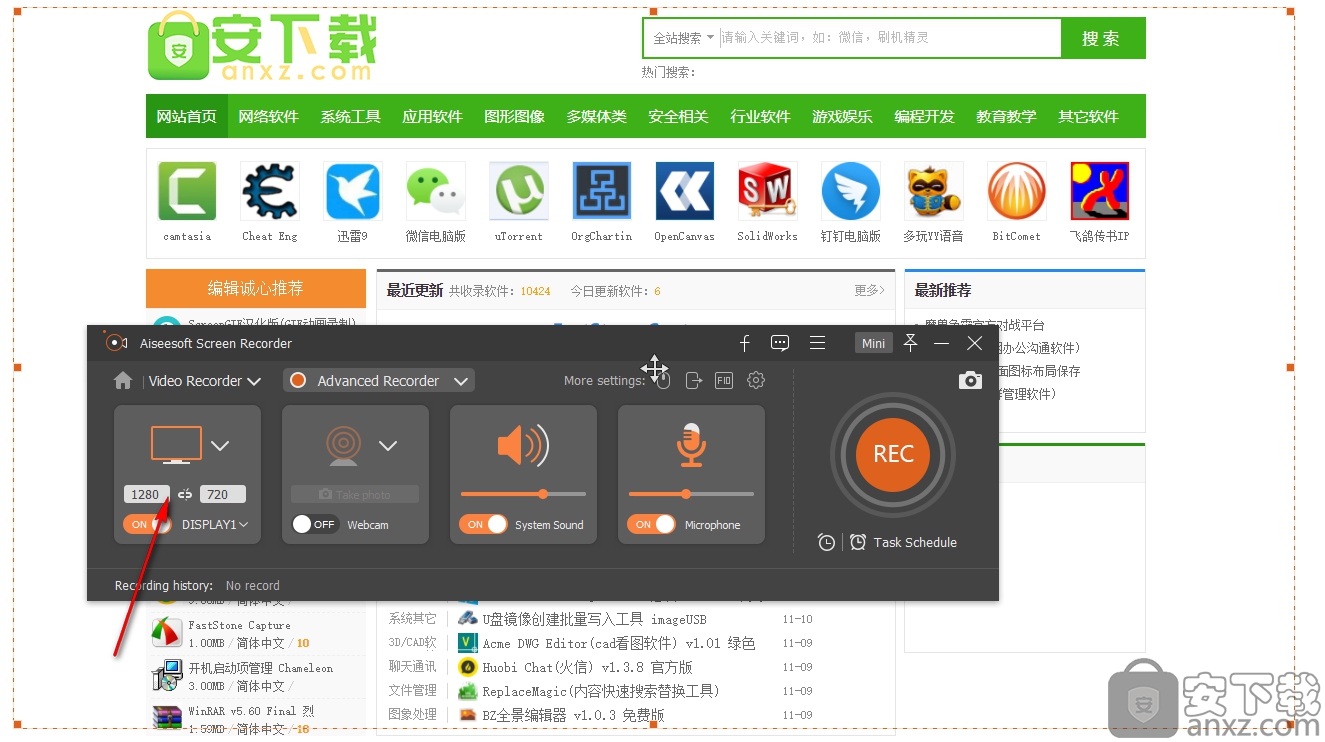Expand the chevron beside the monitor icon
The height and width of the screenshot is (742, 1325).
pos(220,446)
